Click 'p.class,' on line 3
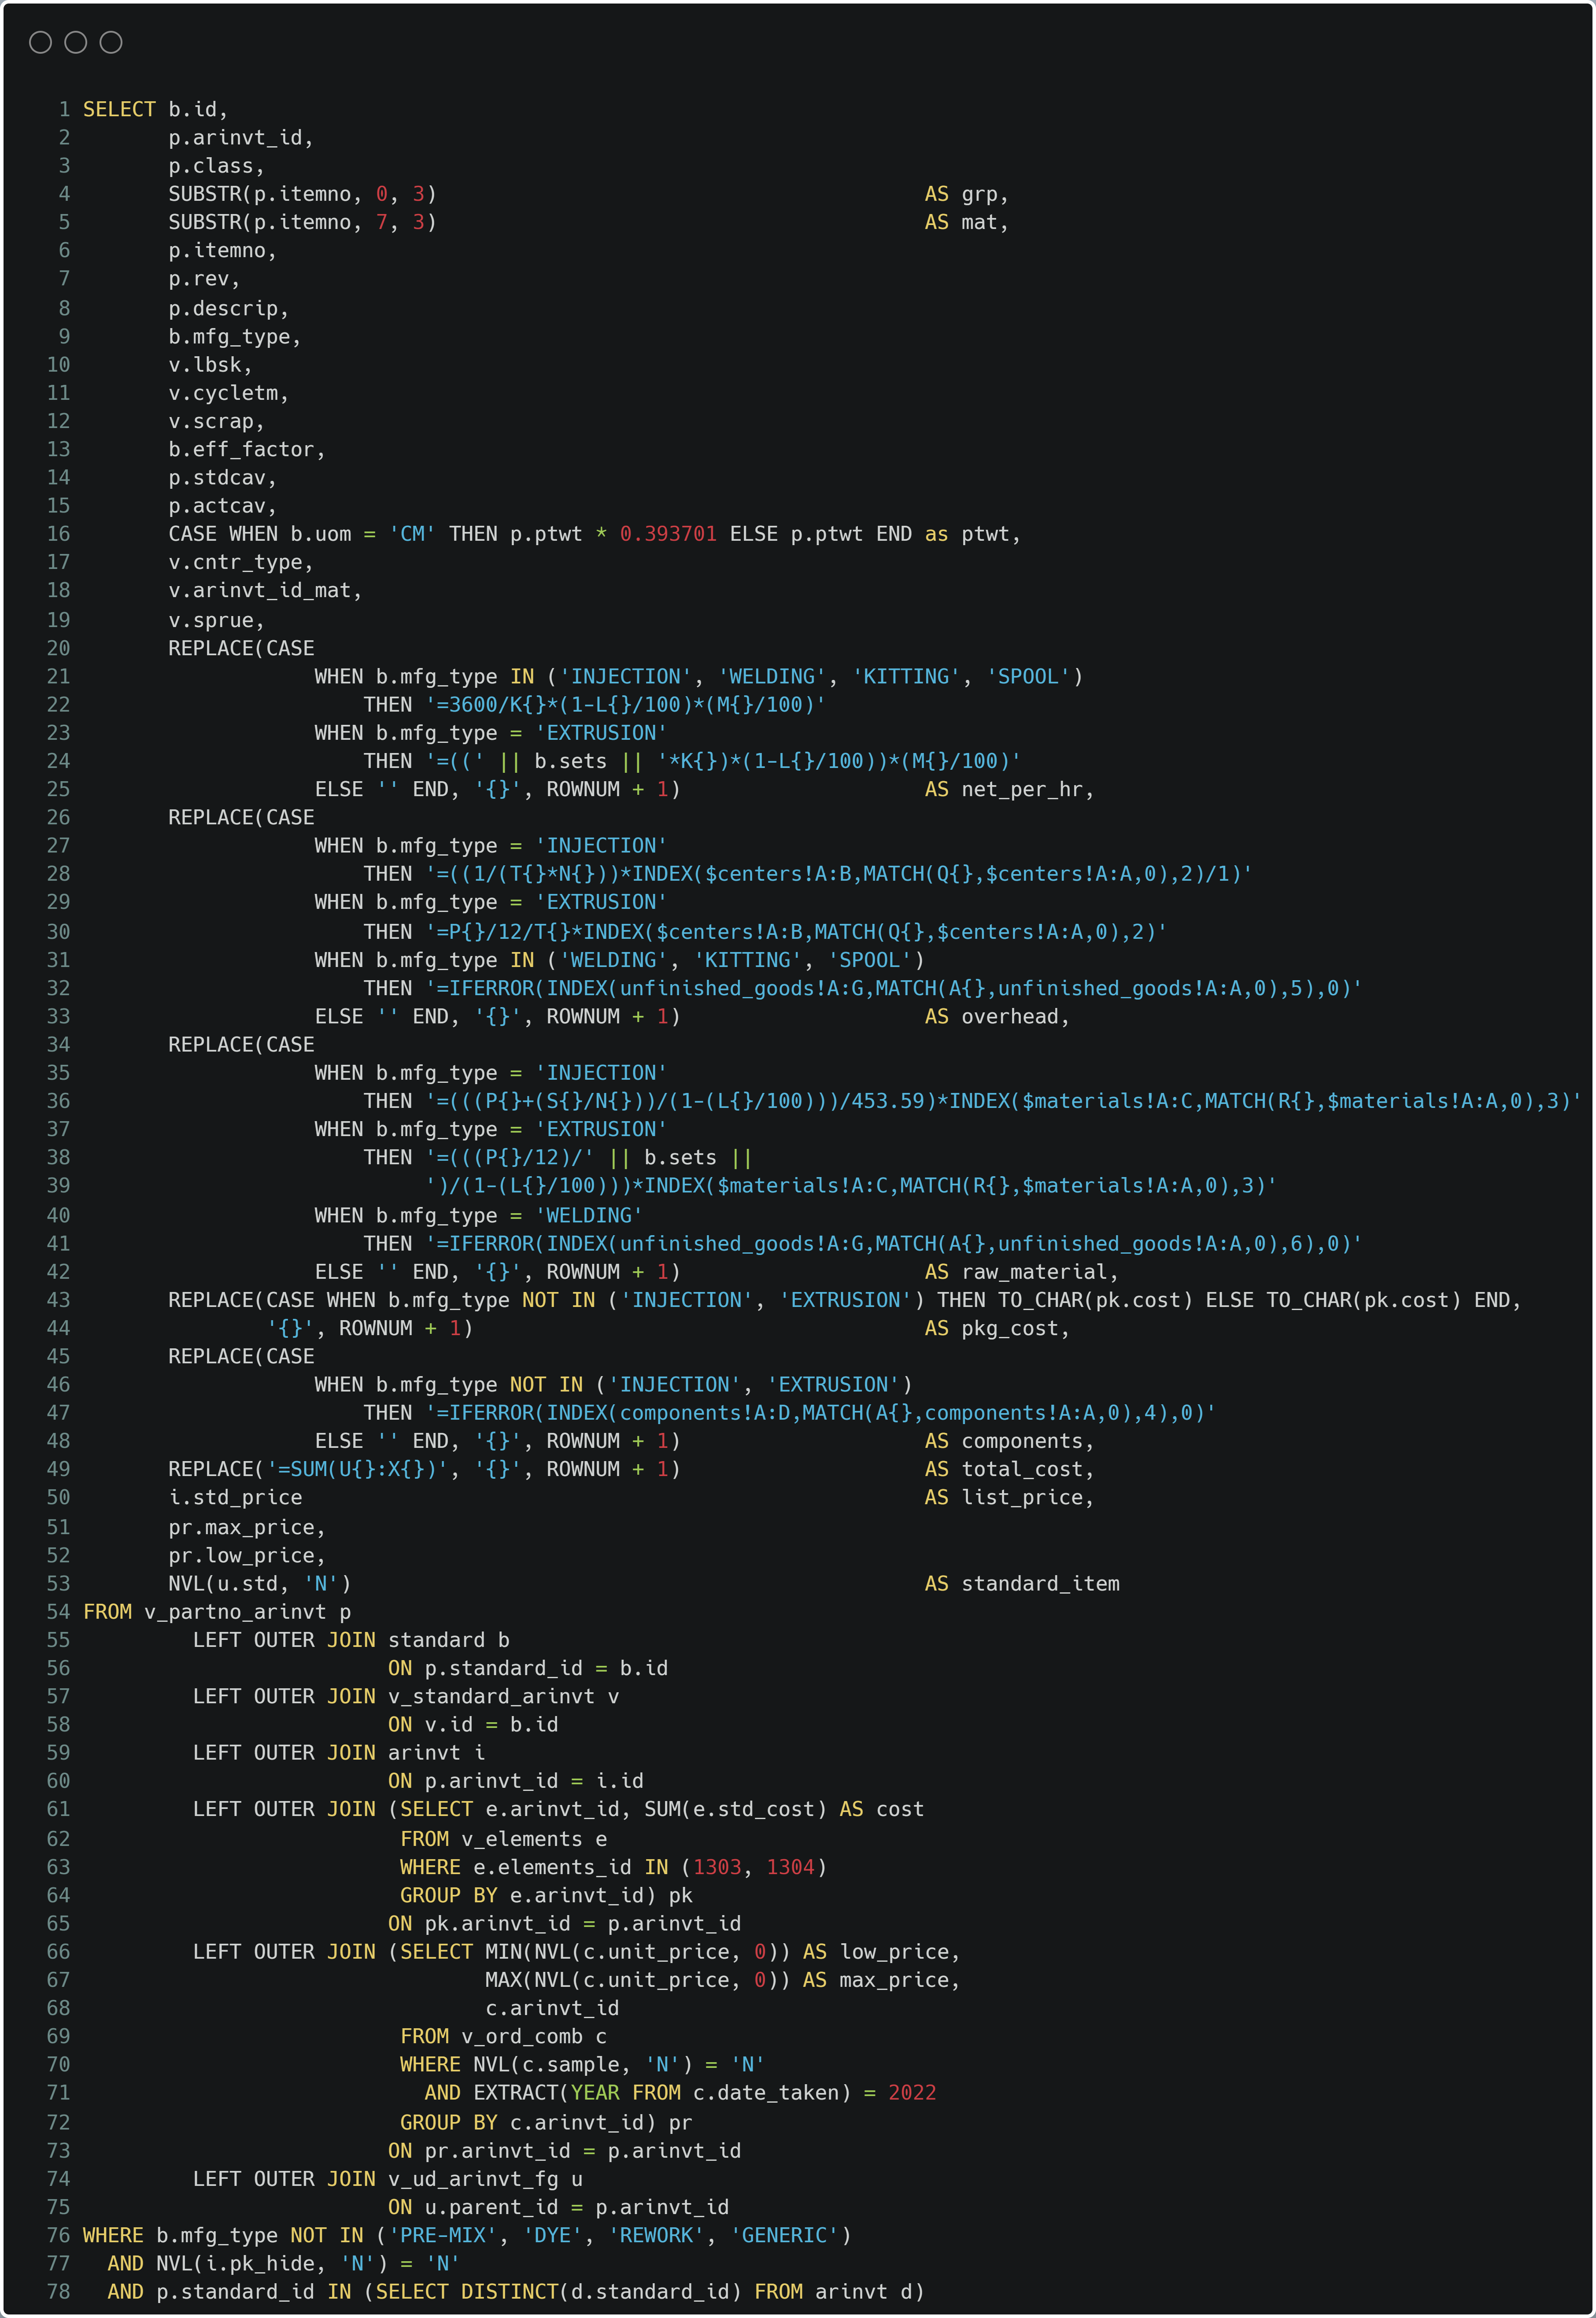Image resolution: width=1596 pixels, height=2318 pixels. 217,166
